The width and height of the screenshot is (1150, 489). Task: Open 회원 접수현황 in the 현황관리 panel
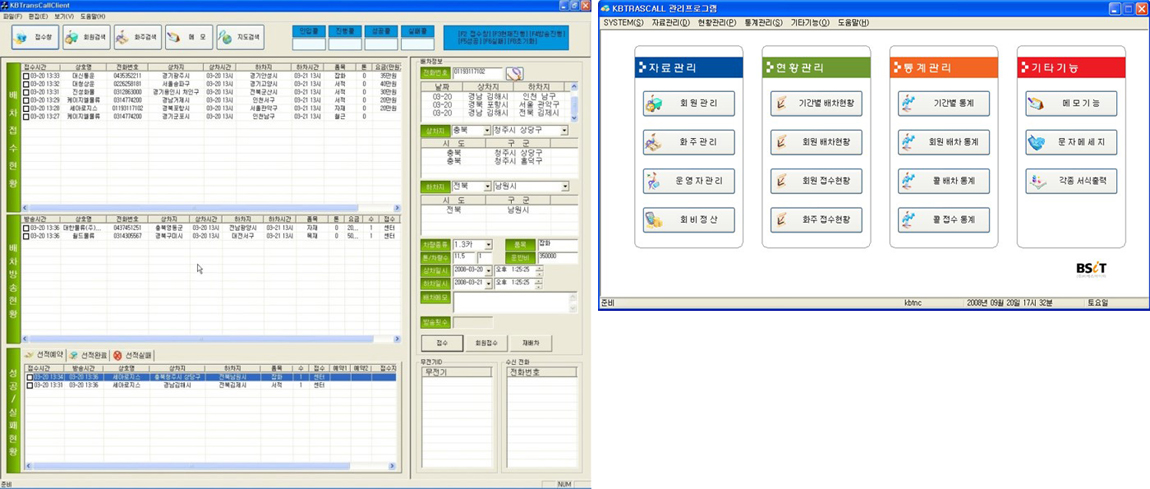pyautogui.click(x=816, y=181)
